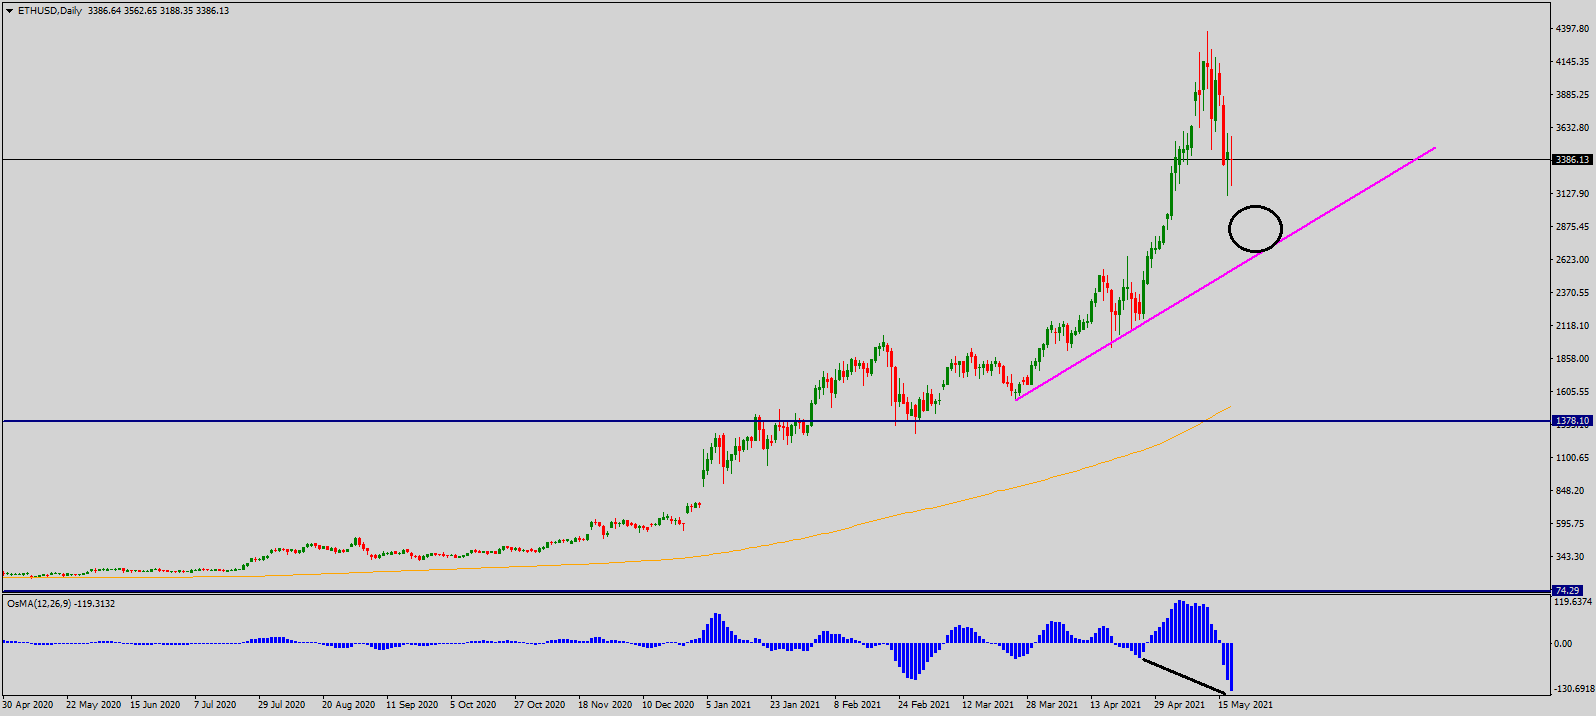The height and width of the screenshot is (716, 1596).
Task: Click the OsMA(12,26,9) indicator label
Action: click(60, 604)
